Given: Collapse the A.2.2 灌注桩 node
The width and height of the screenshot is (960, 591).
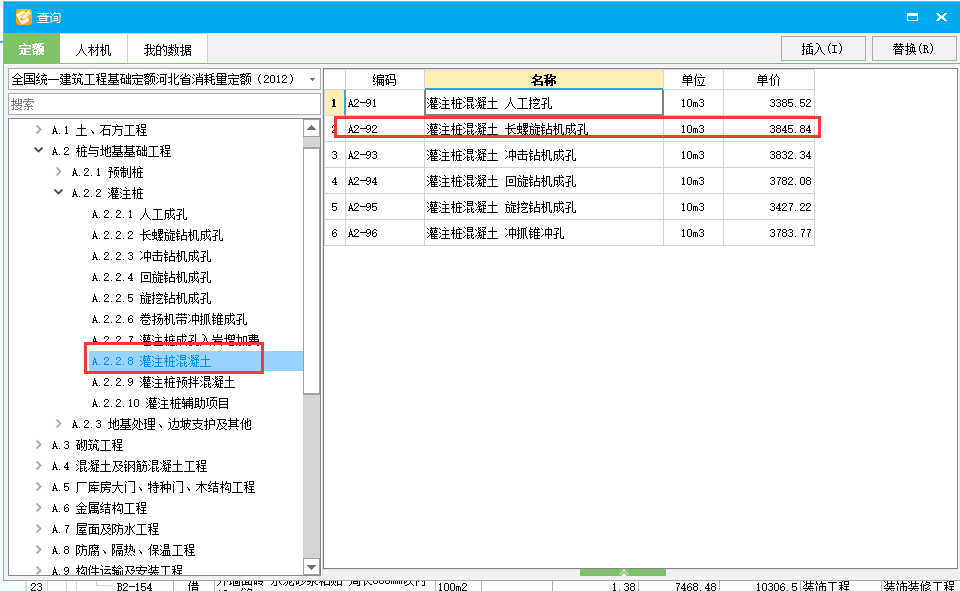Looking at the screenshot, I should (59, 193).
